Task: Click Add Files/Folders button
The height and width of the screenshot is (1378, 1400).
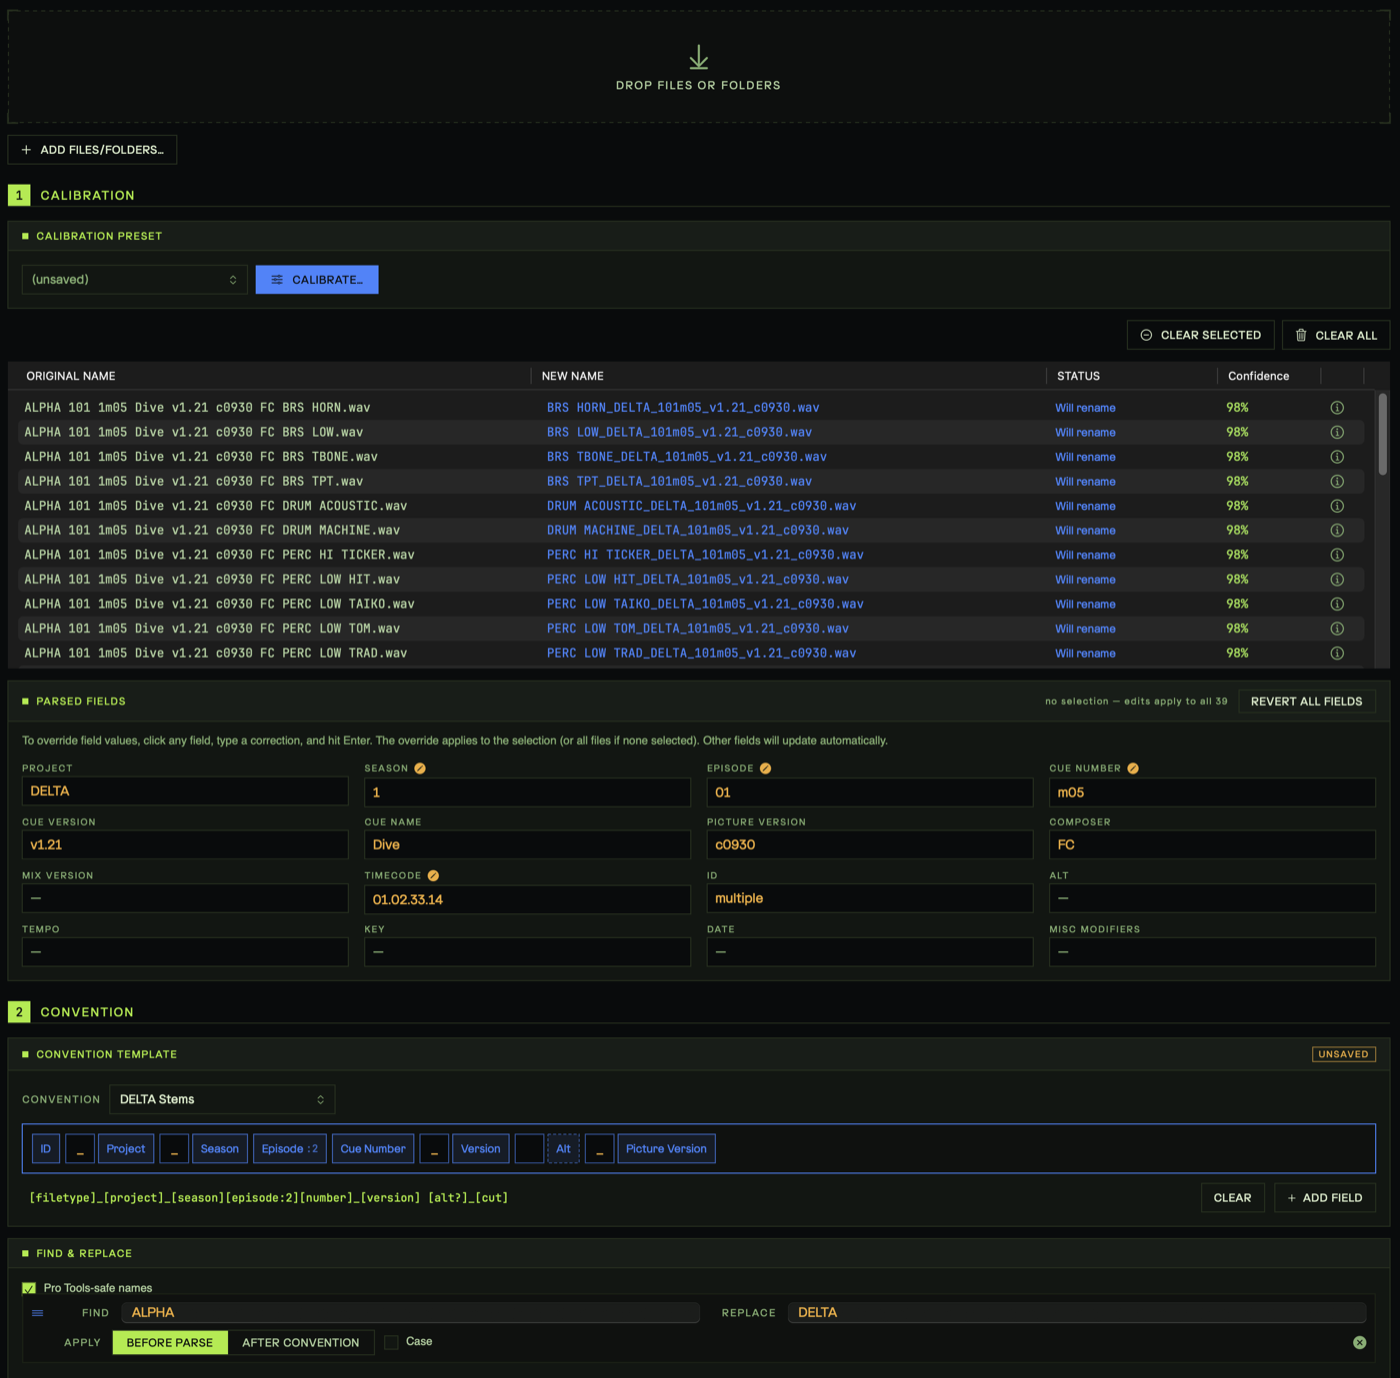Action: pyautogui.click(x=92, y=150)
